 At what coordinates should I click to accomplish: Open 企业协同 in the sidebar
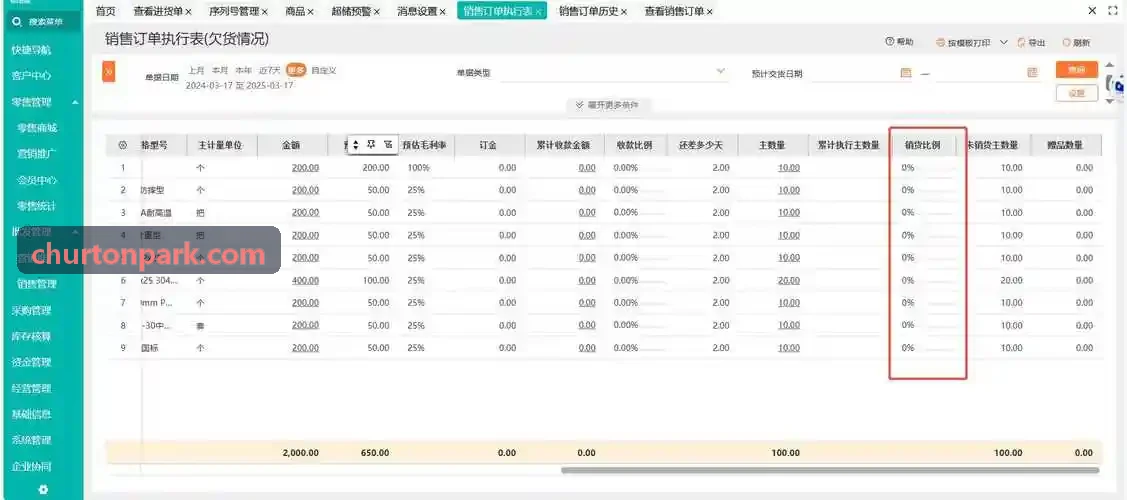coord(32,467)
